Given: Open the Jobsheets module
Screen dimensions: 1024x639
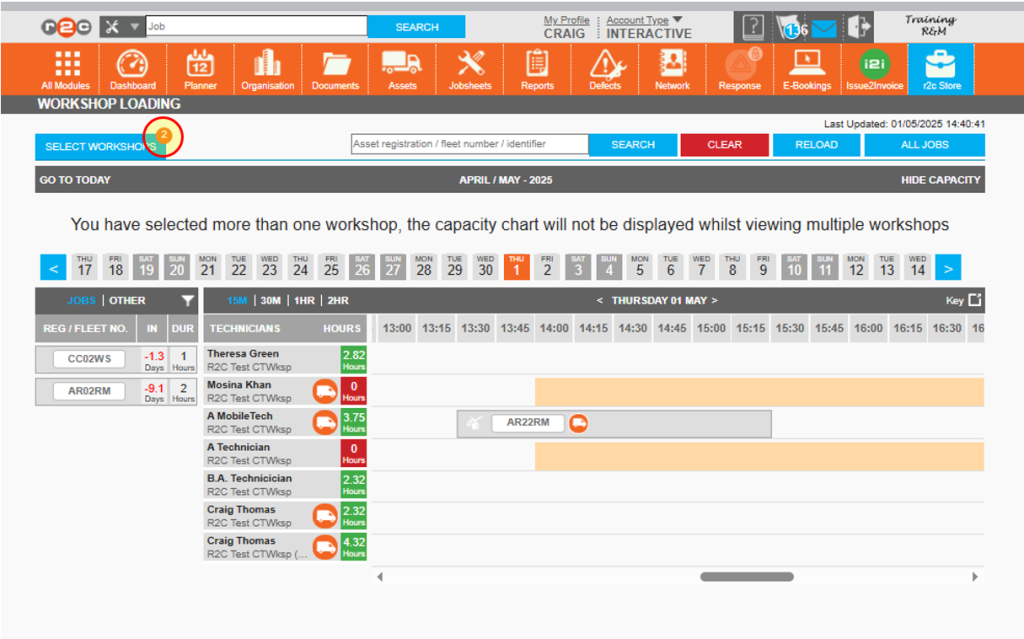Looking at the screenshot, I should click(x=469, y=69).
